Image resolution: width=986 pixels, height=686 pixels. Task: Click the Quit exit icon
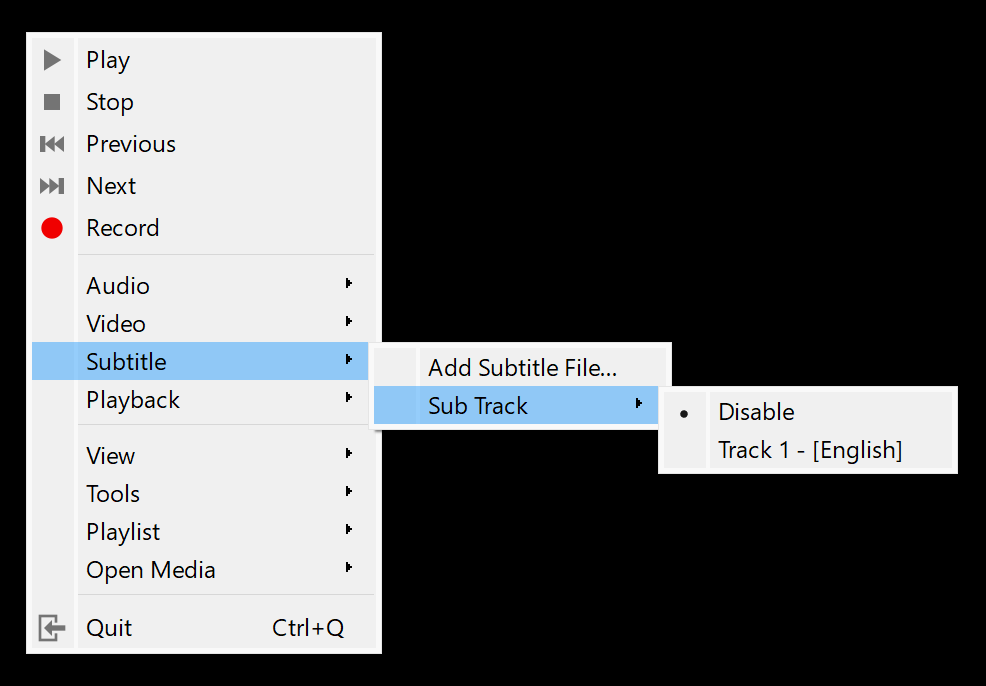tap(52, 628)
